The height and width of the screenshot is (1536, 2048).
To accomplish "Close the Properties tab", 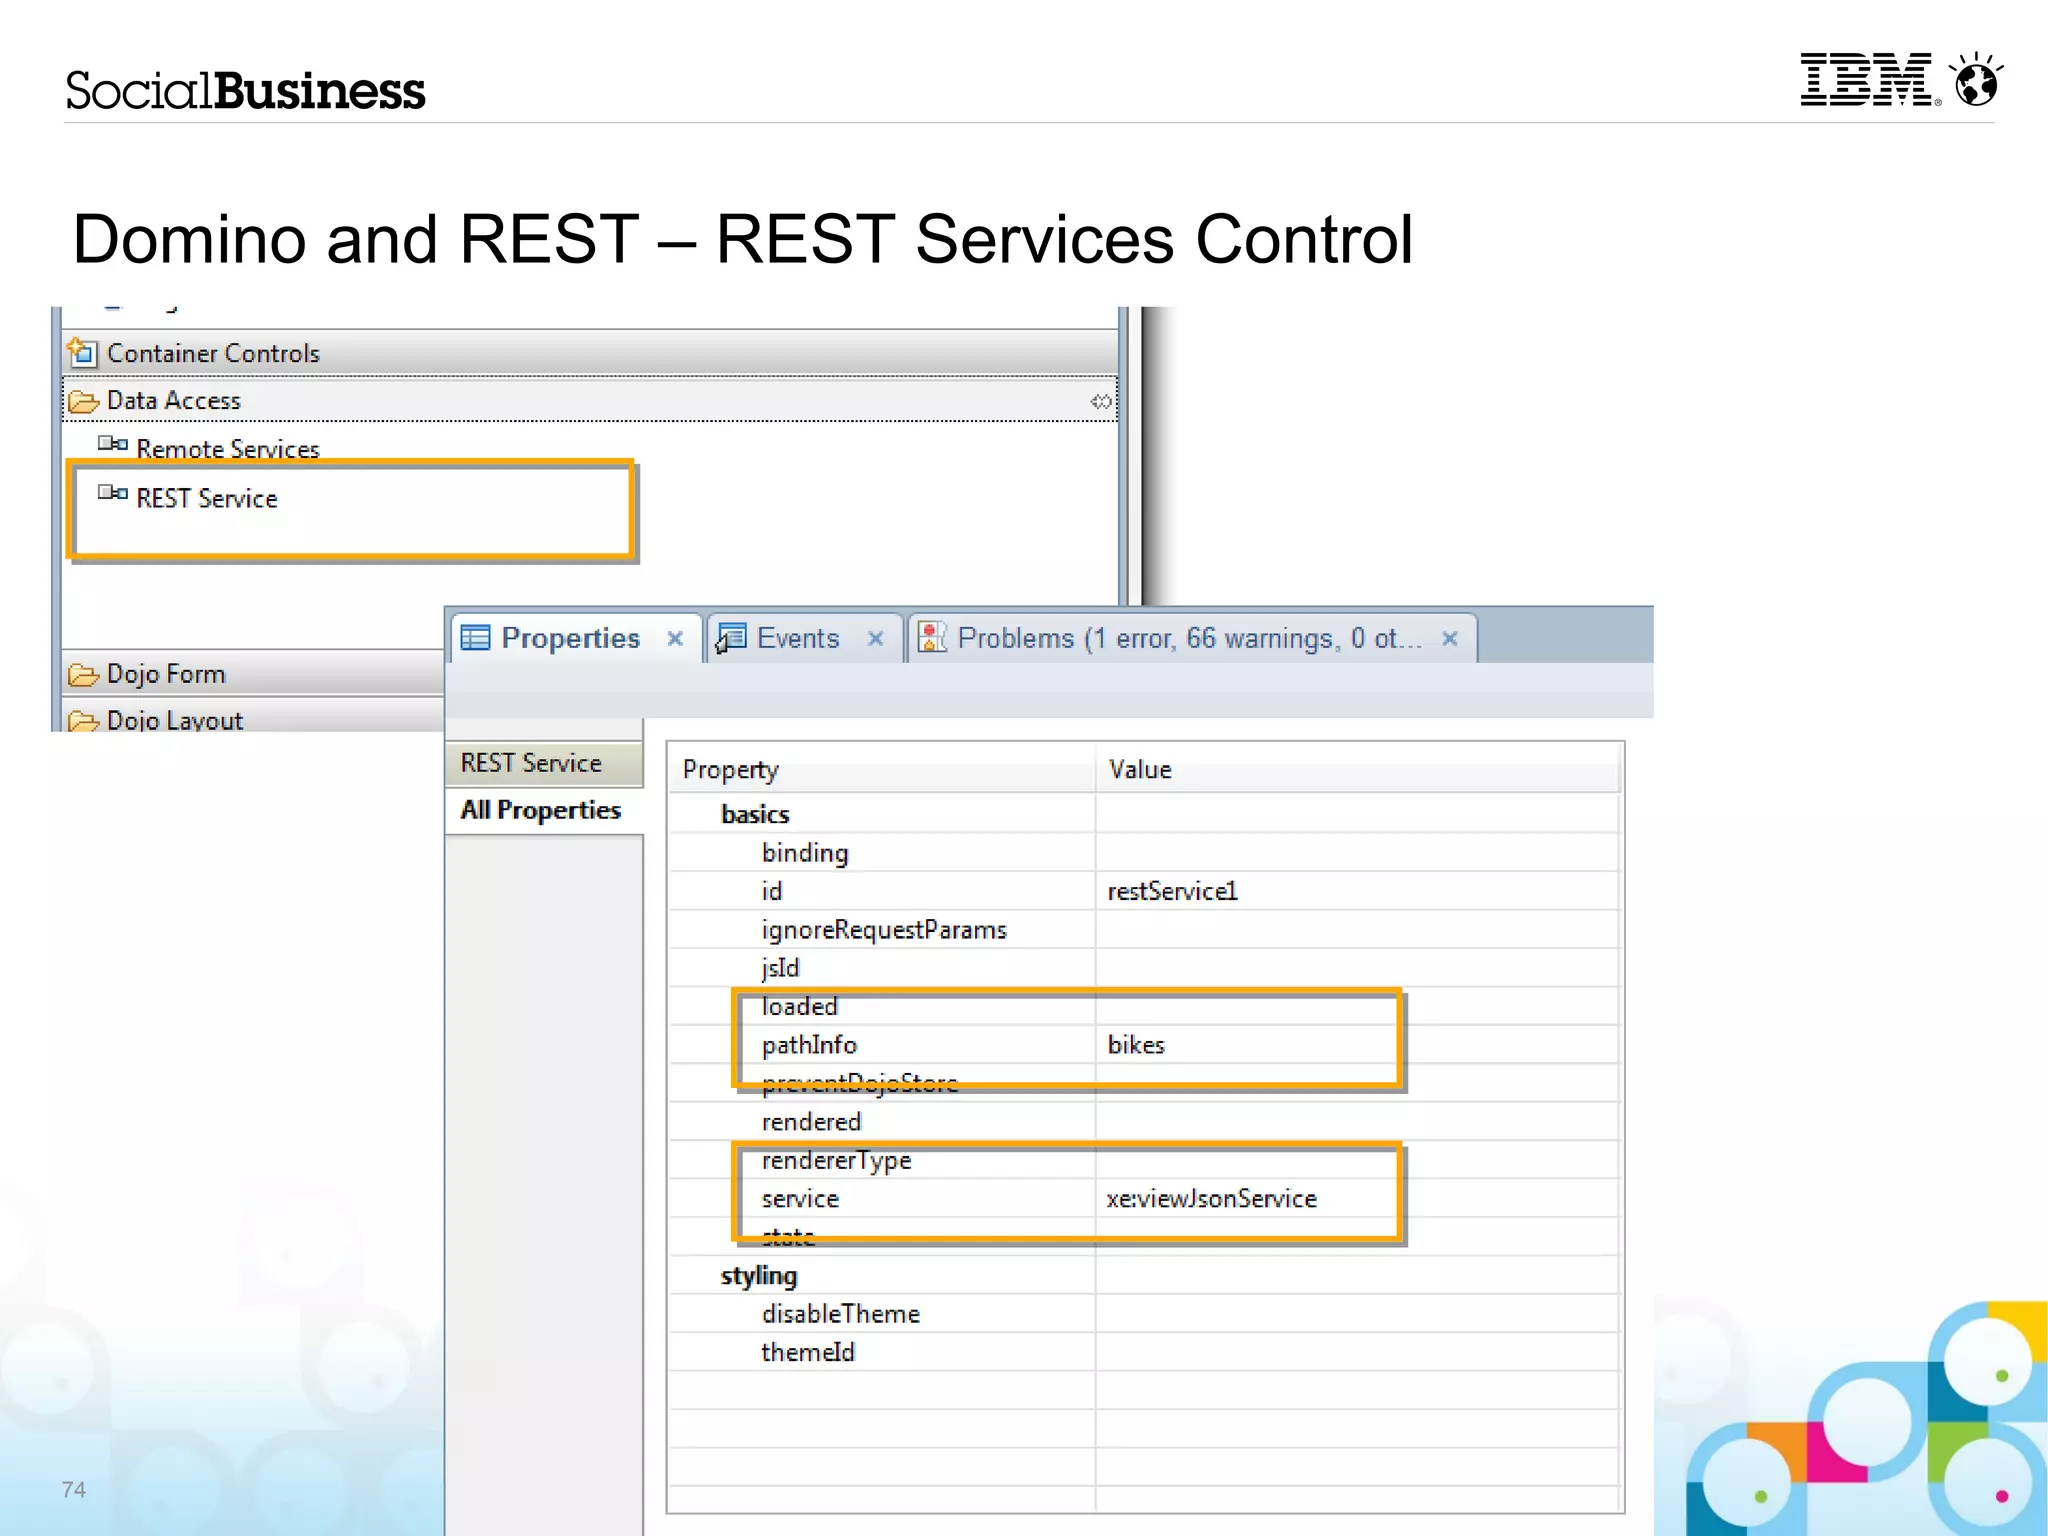I will [x=675, y=638].
